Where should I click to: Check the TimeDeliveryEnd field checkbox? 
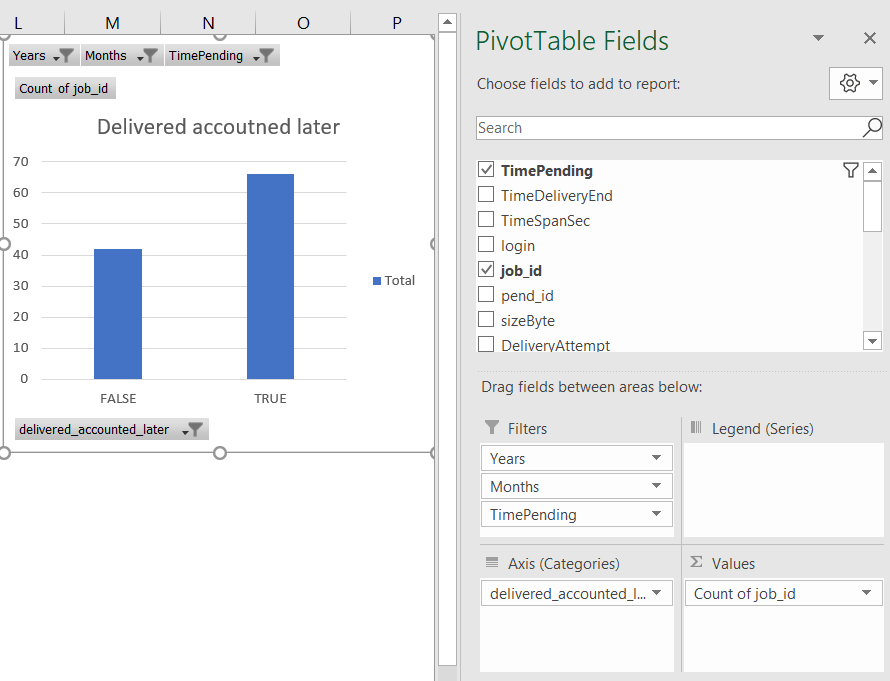[x=486, y=196]
